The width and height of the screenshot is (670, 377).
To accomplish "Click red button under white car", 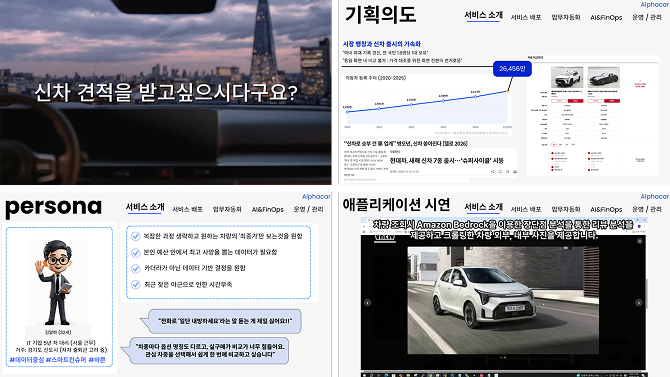I will (x=575, y=101).
